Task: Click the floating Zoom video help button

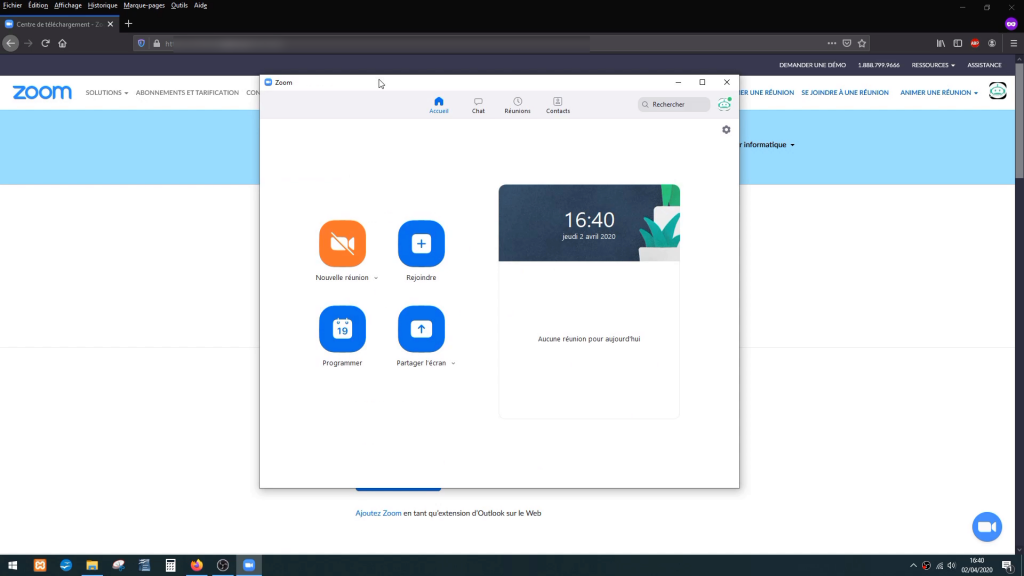Action: pyautogui.click(x=987, y=527)
